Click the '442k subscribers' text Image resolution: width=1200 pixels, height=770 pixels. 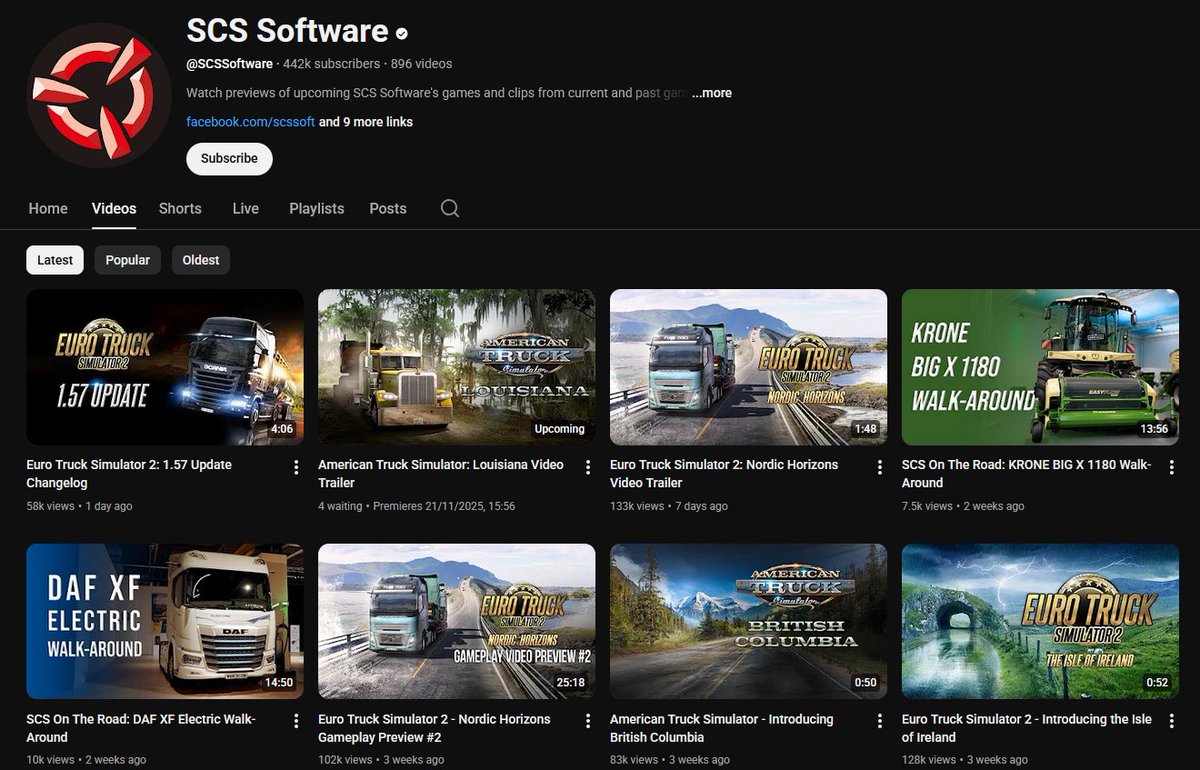pyautogui.click(x=332, y=64)
